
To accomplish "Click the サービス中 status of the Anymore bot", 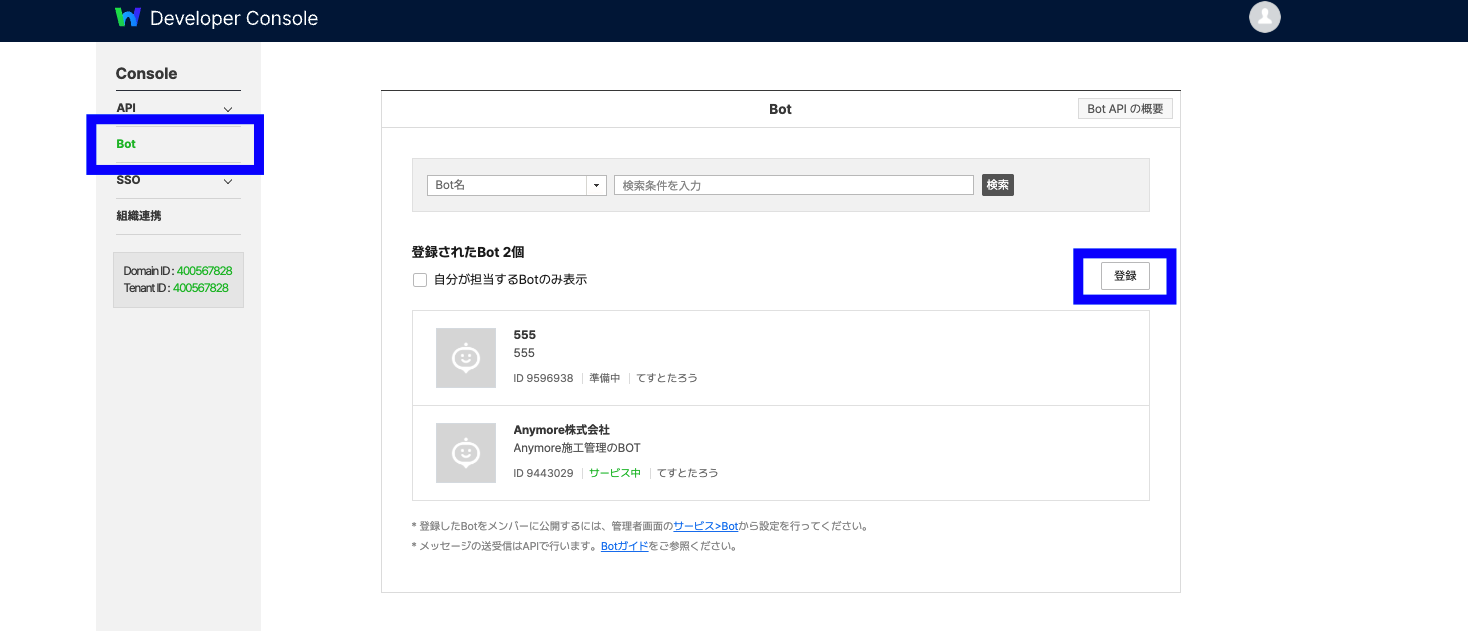I will 615,472.
